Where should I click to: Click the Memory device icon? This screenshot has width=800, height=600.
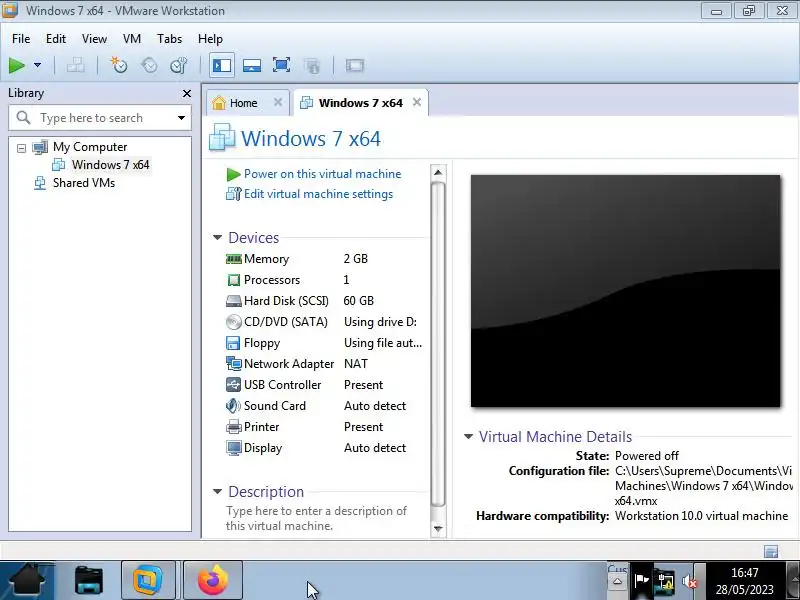(234, 259)
